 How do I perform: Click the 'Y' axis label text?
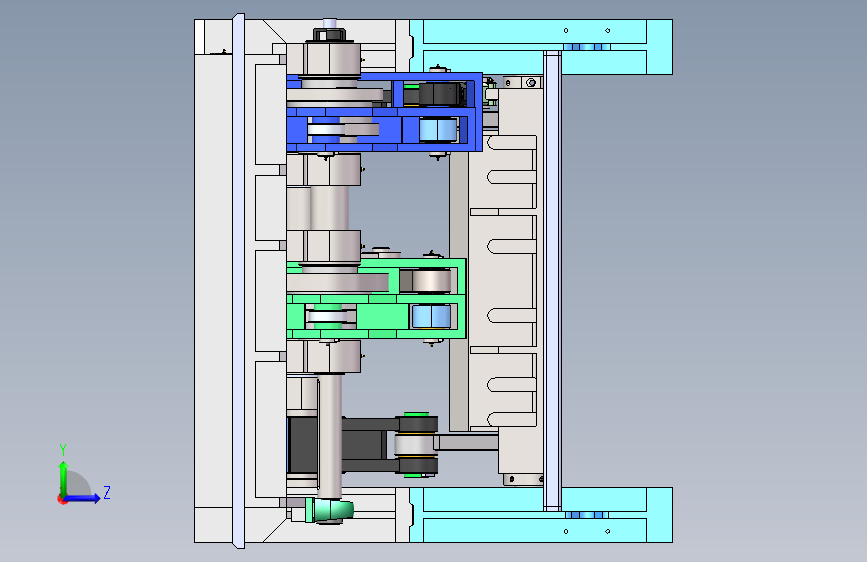pos(63,450)
